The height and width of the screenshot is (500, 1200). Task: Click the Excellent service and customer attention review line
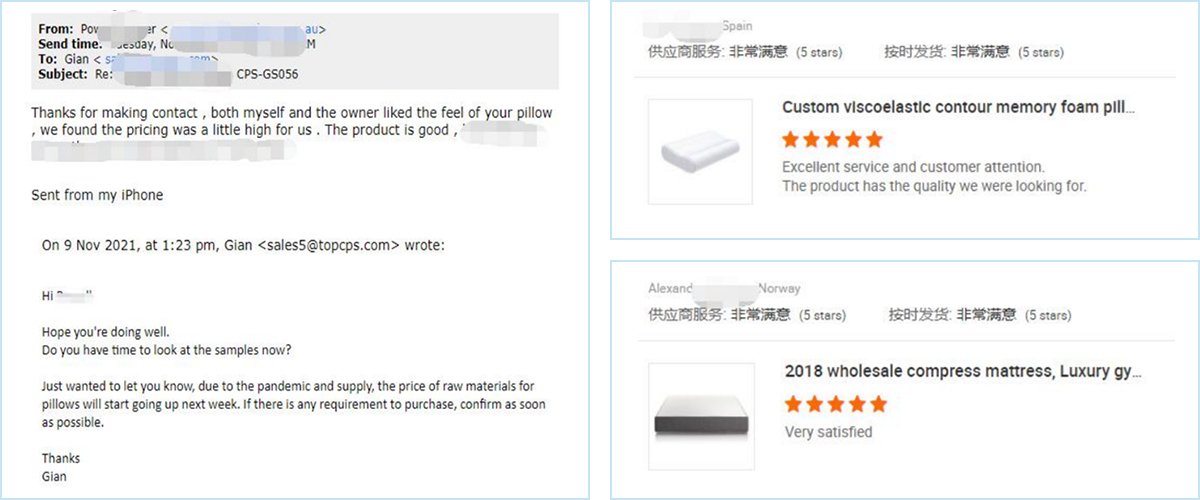click(912, 167)
